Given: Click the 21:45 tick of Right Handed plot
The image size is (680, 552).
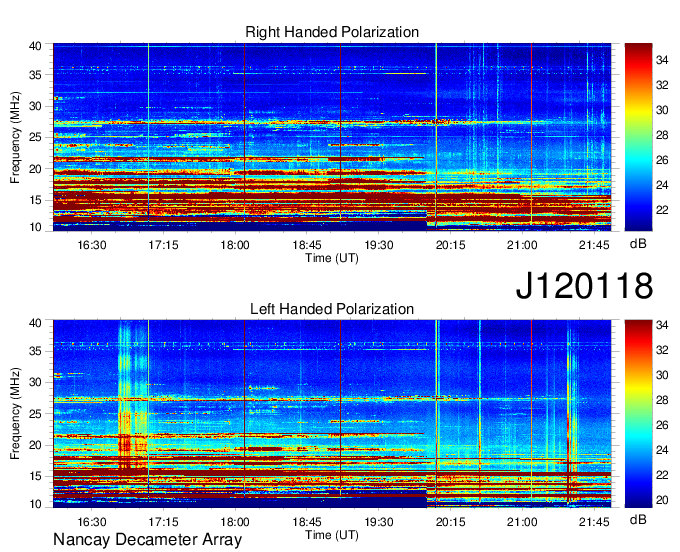Looking at the screenshot, I should pyautogui.click(x=594, y=245).
